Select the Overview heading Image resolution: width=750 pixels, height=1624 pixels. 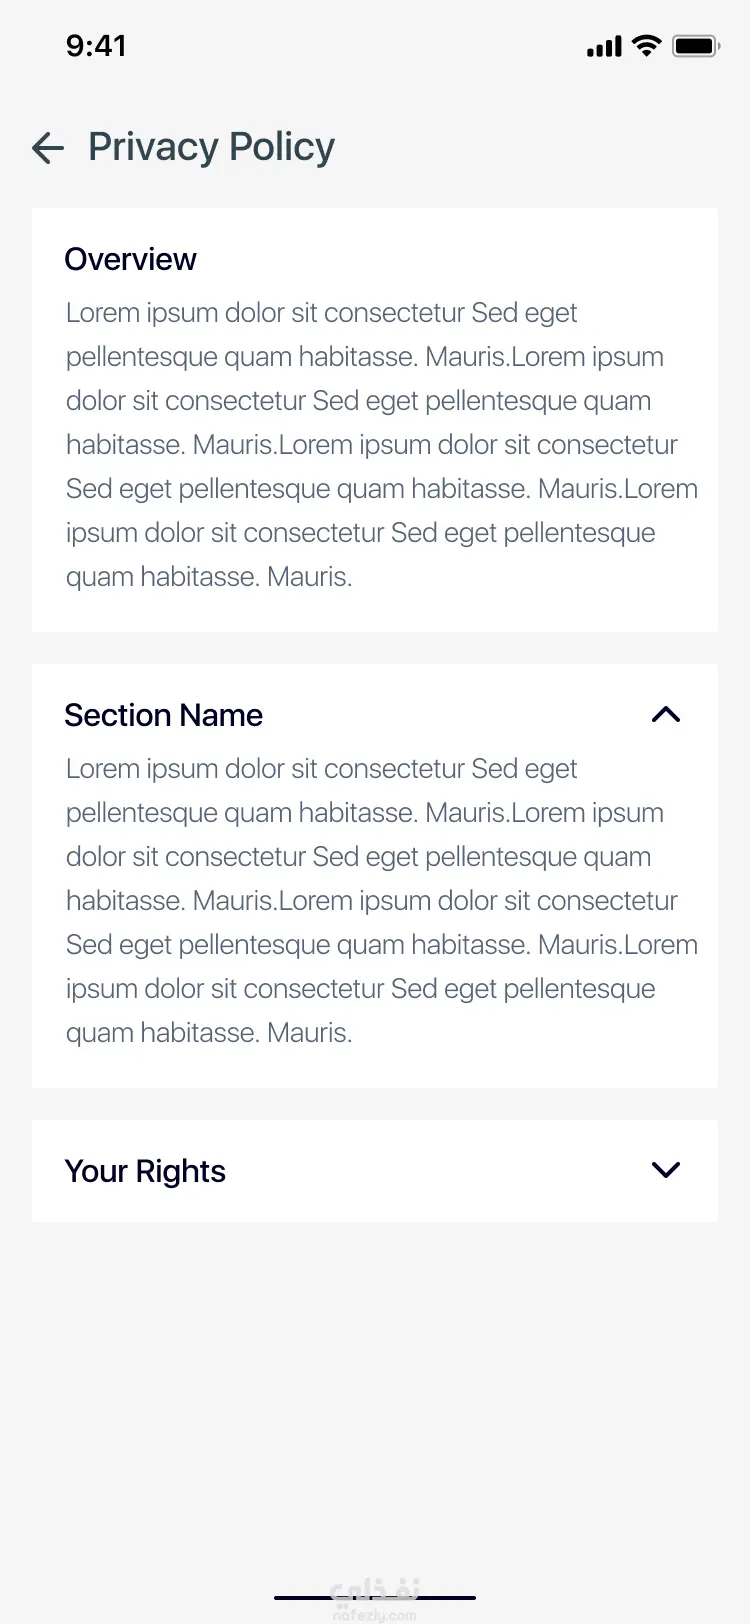[131, 259]
